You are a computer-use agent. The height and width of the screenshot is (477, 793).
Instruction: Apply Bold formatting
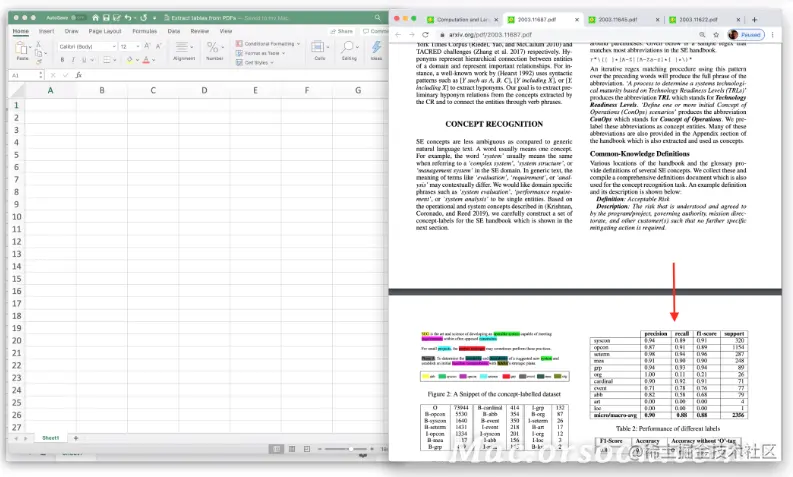click(62, 60)
